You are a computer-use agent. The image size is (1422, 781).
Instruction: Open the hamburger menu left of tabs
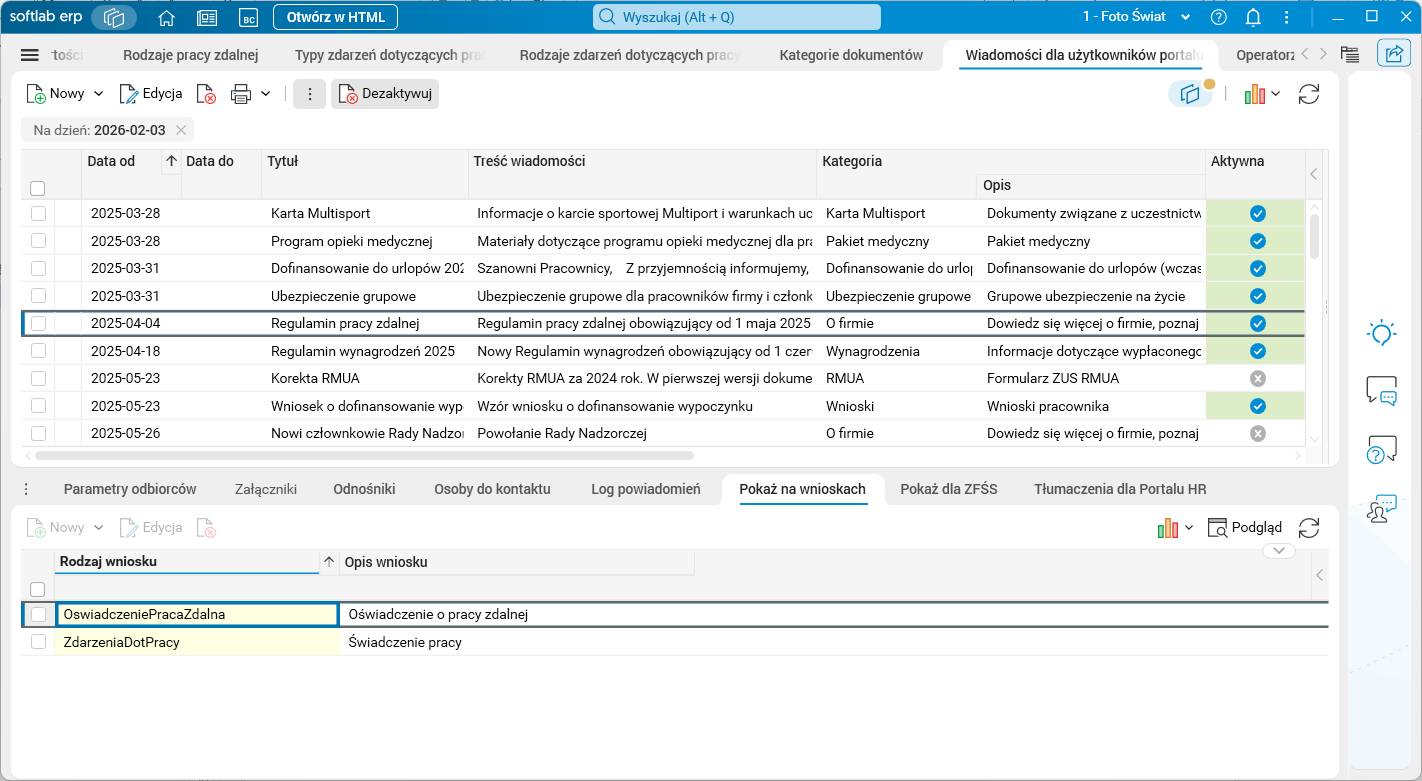[30, 55]
